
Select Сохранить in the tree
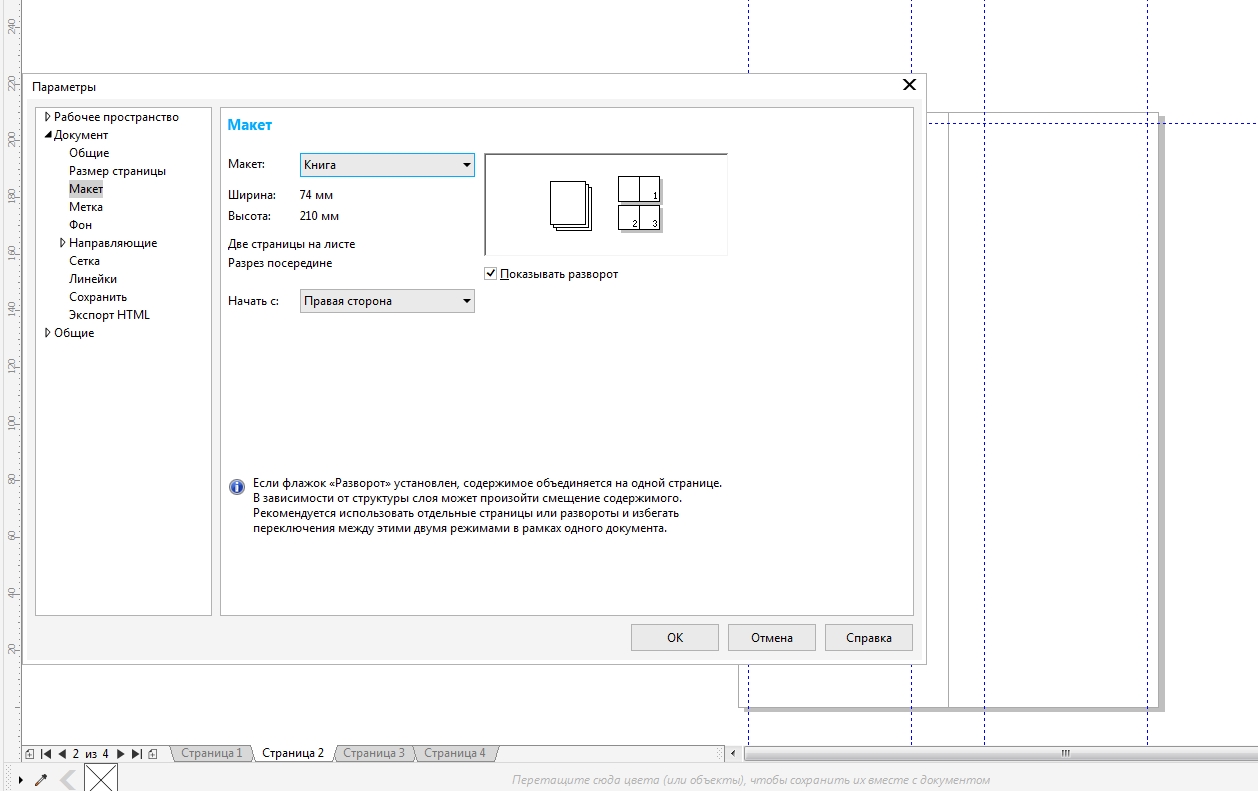[98, 297]
